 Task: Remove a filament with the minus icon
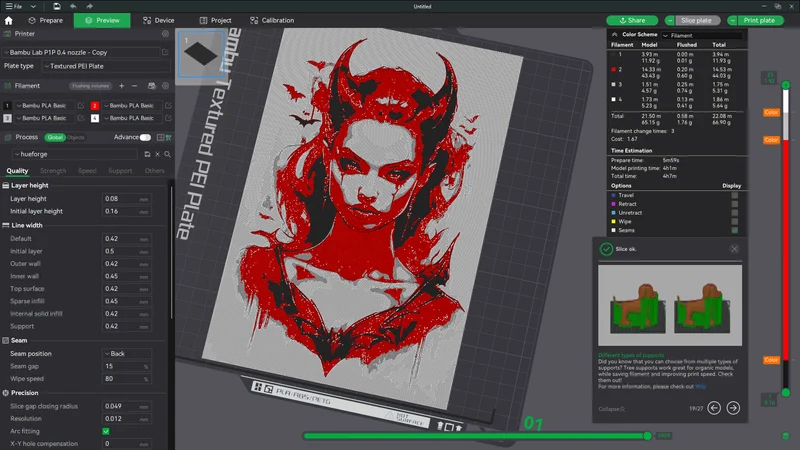pyautogui.click(x=134, y=86)
